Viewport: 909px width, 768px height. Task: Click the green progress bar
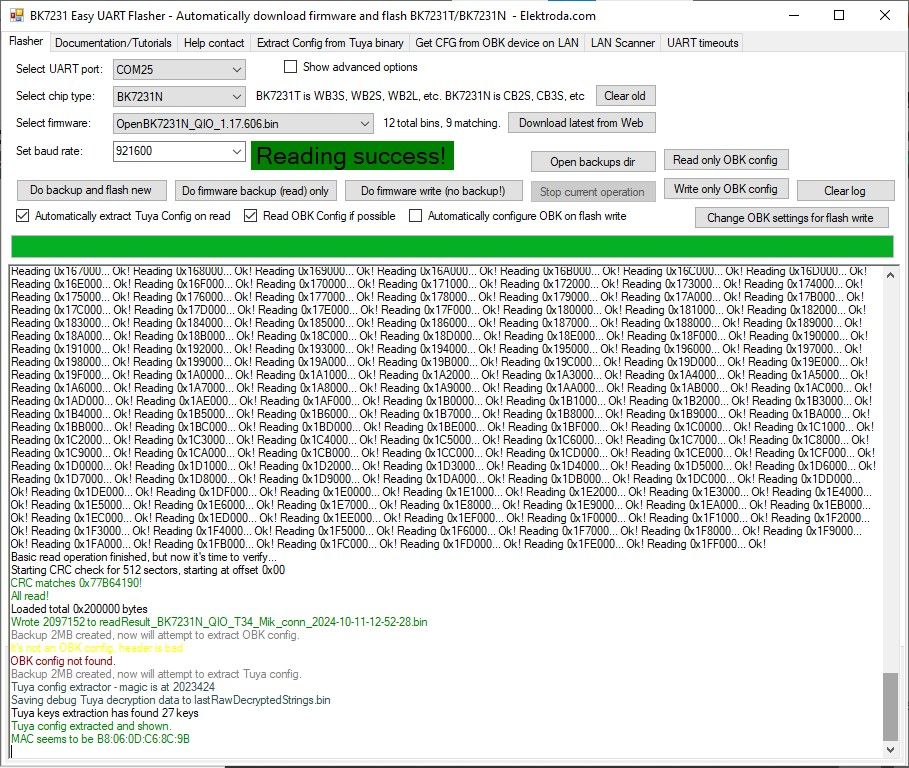pyautogui.click(x=452, y=246)
